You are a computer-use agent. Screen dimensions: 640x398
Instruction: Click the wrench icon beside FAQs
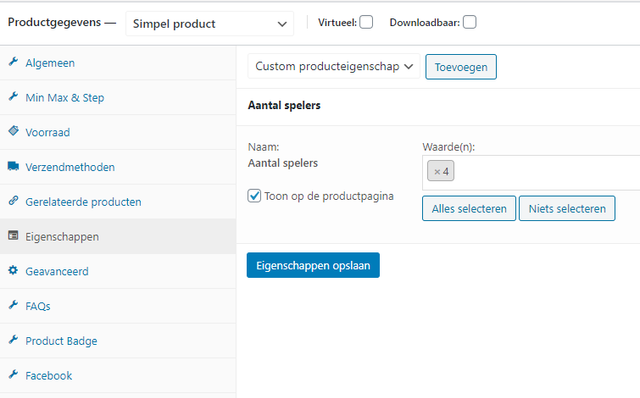13,305
